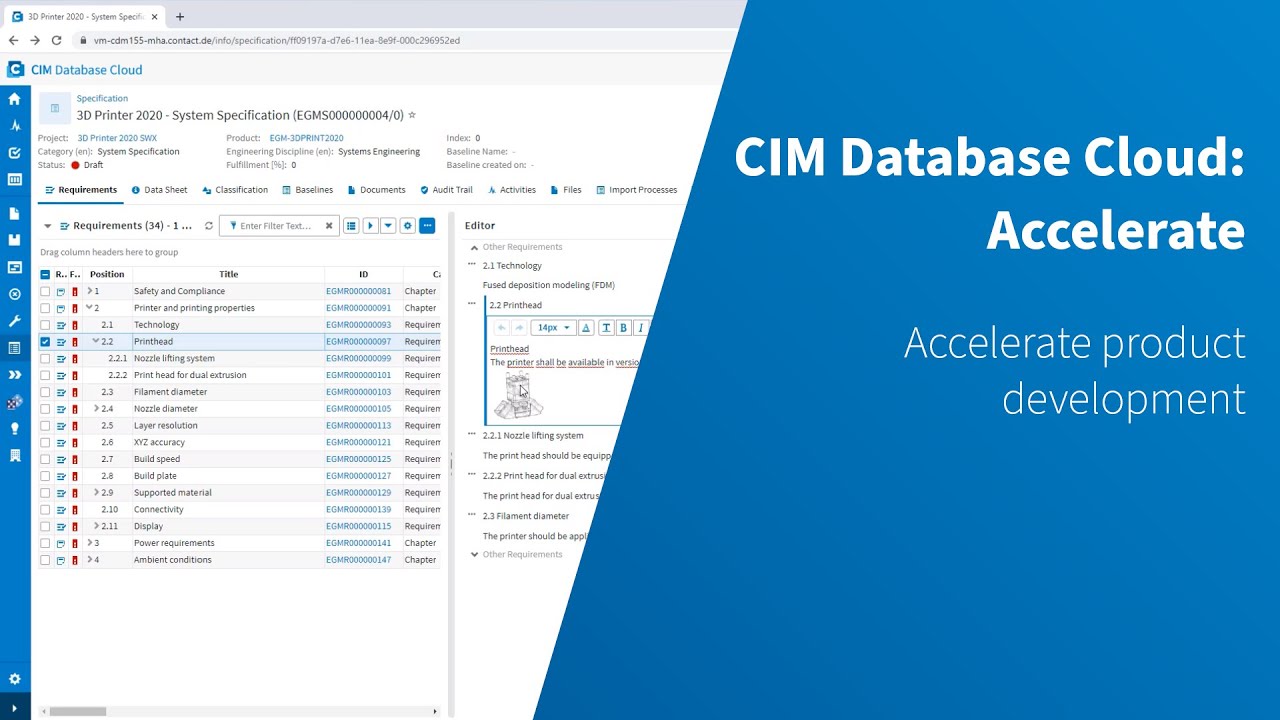Open the activity pulse icon in the sidebar

(x=14, y=126)
